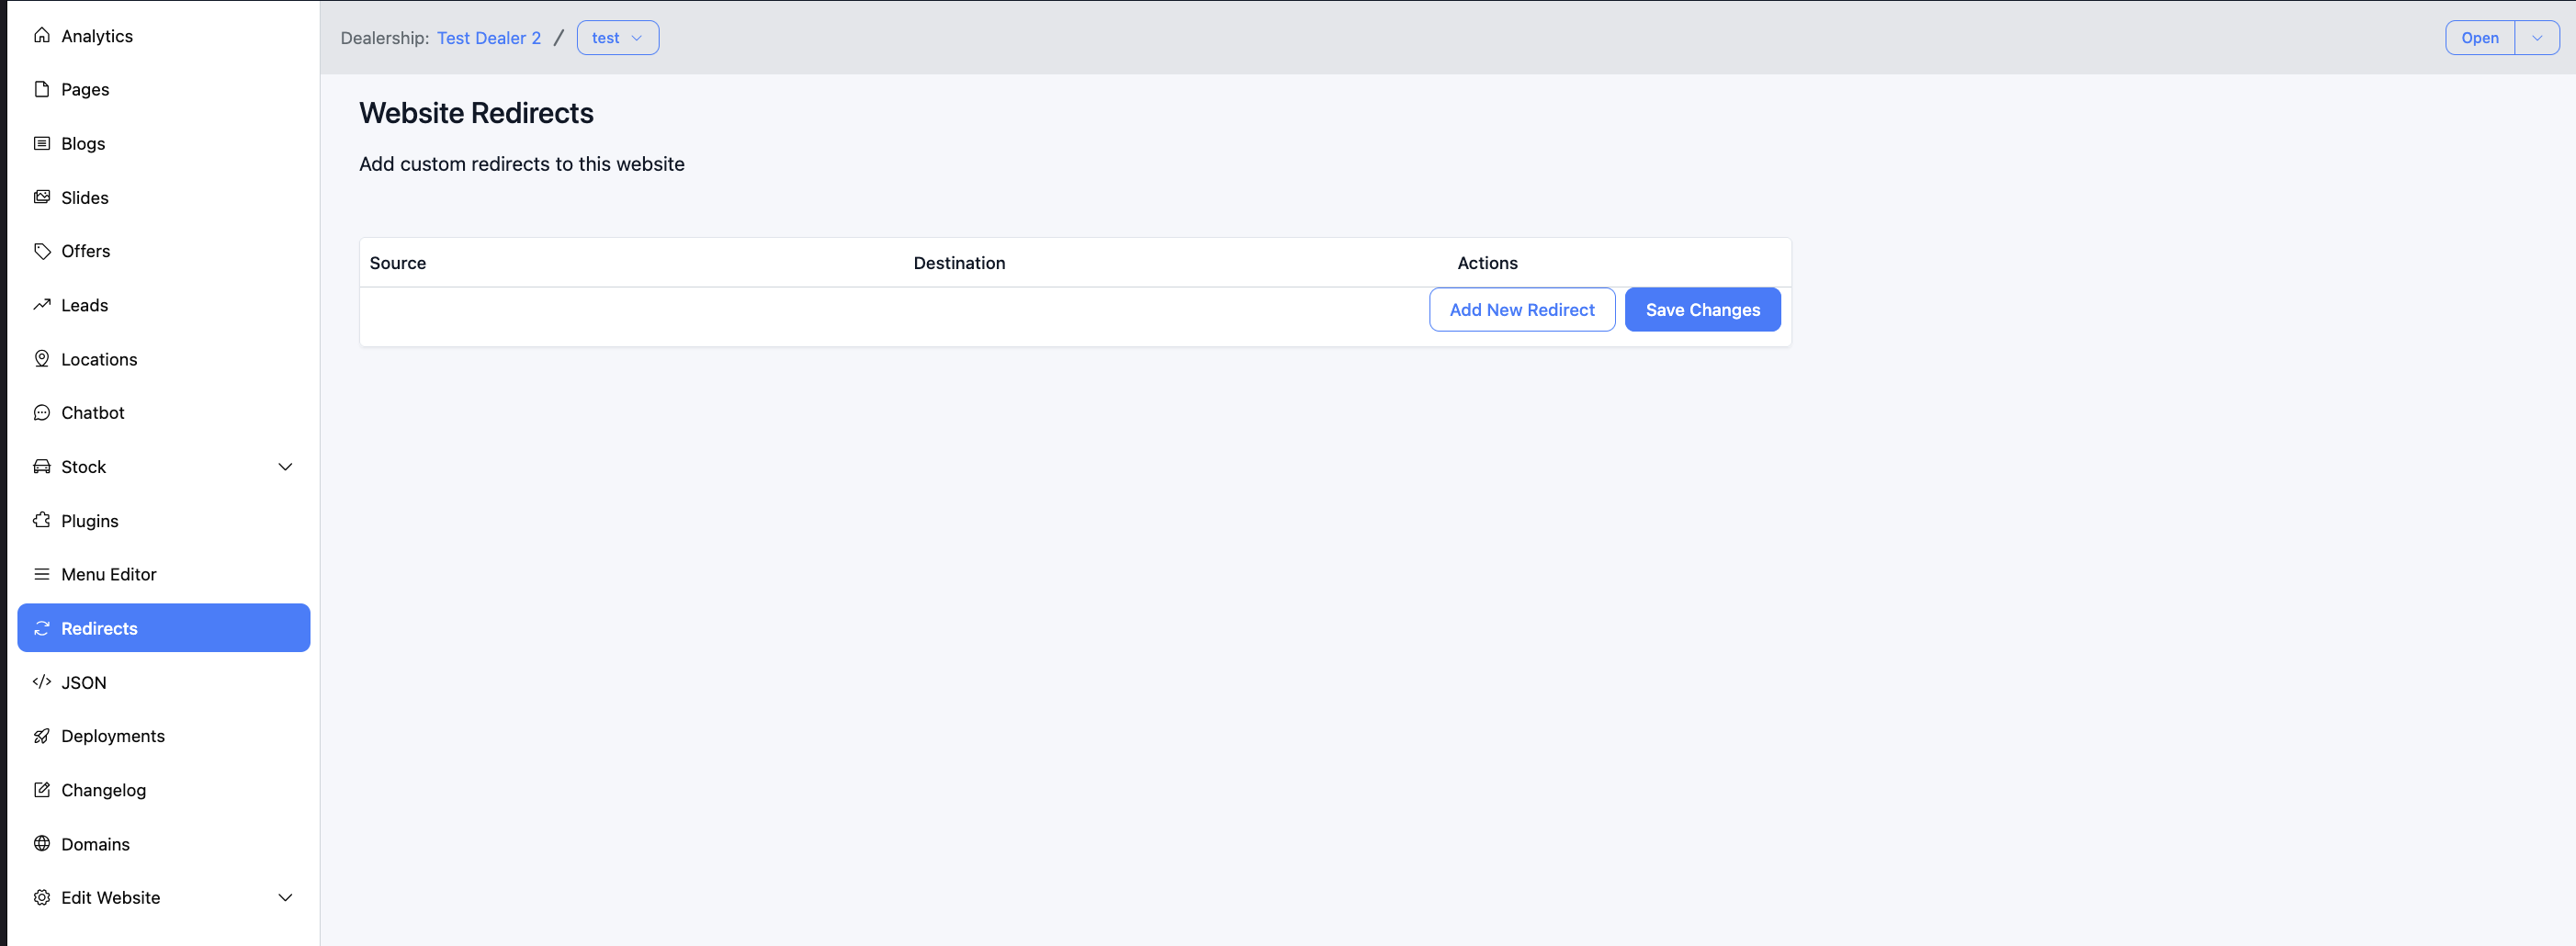Open Domains settings
The image size is (2576, 946).
click(x=164, y=844)
